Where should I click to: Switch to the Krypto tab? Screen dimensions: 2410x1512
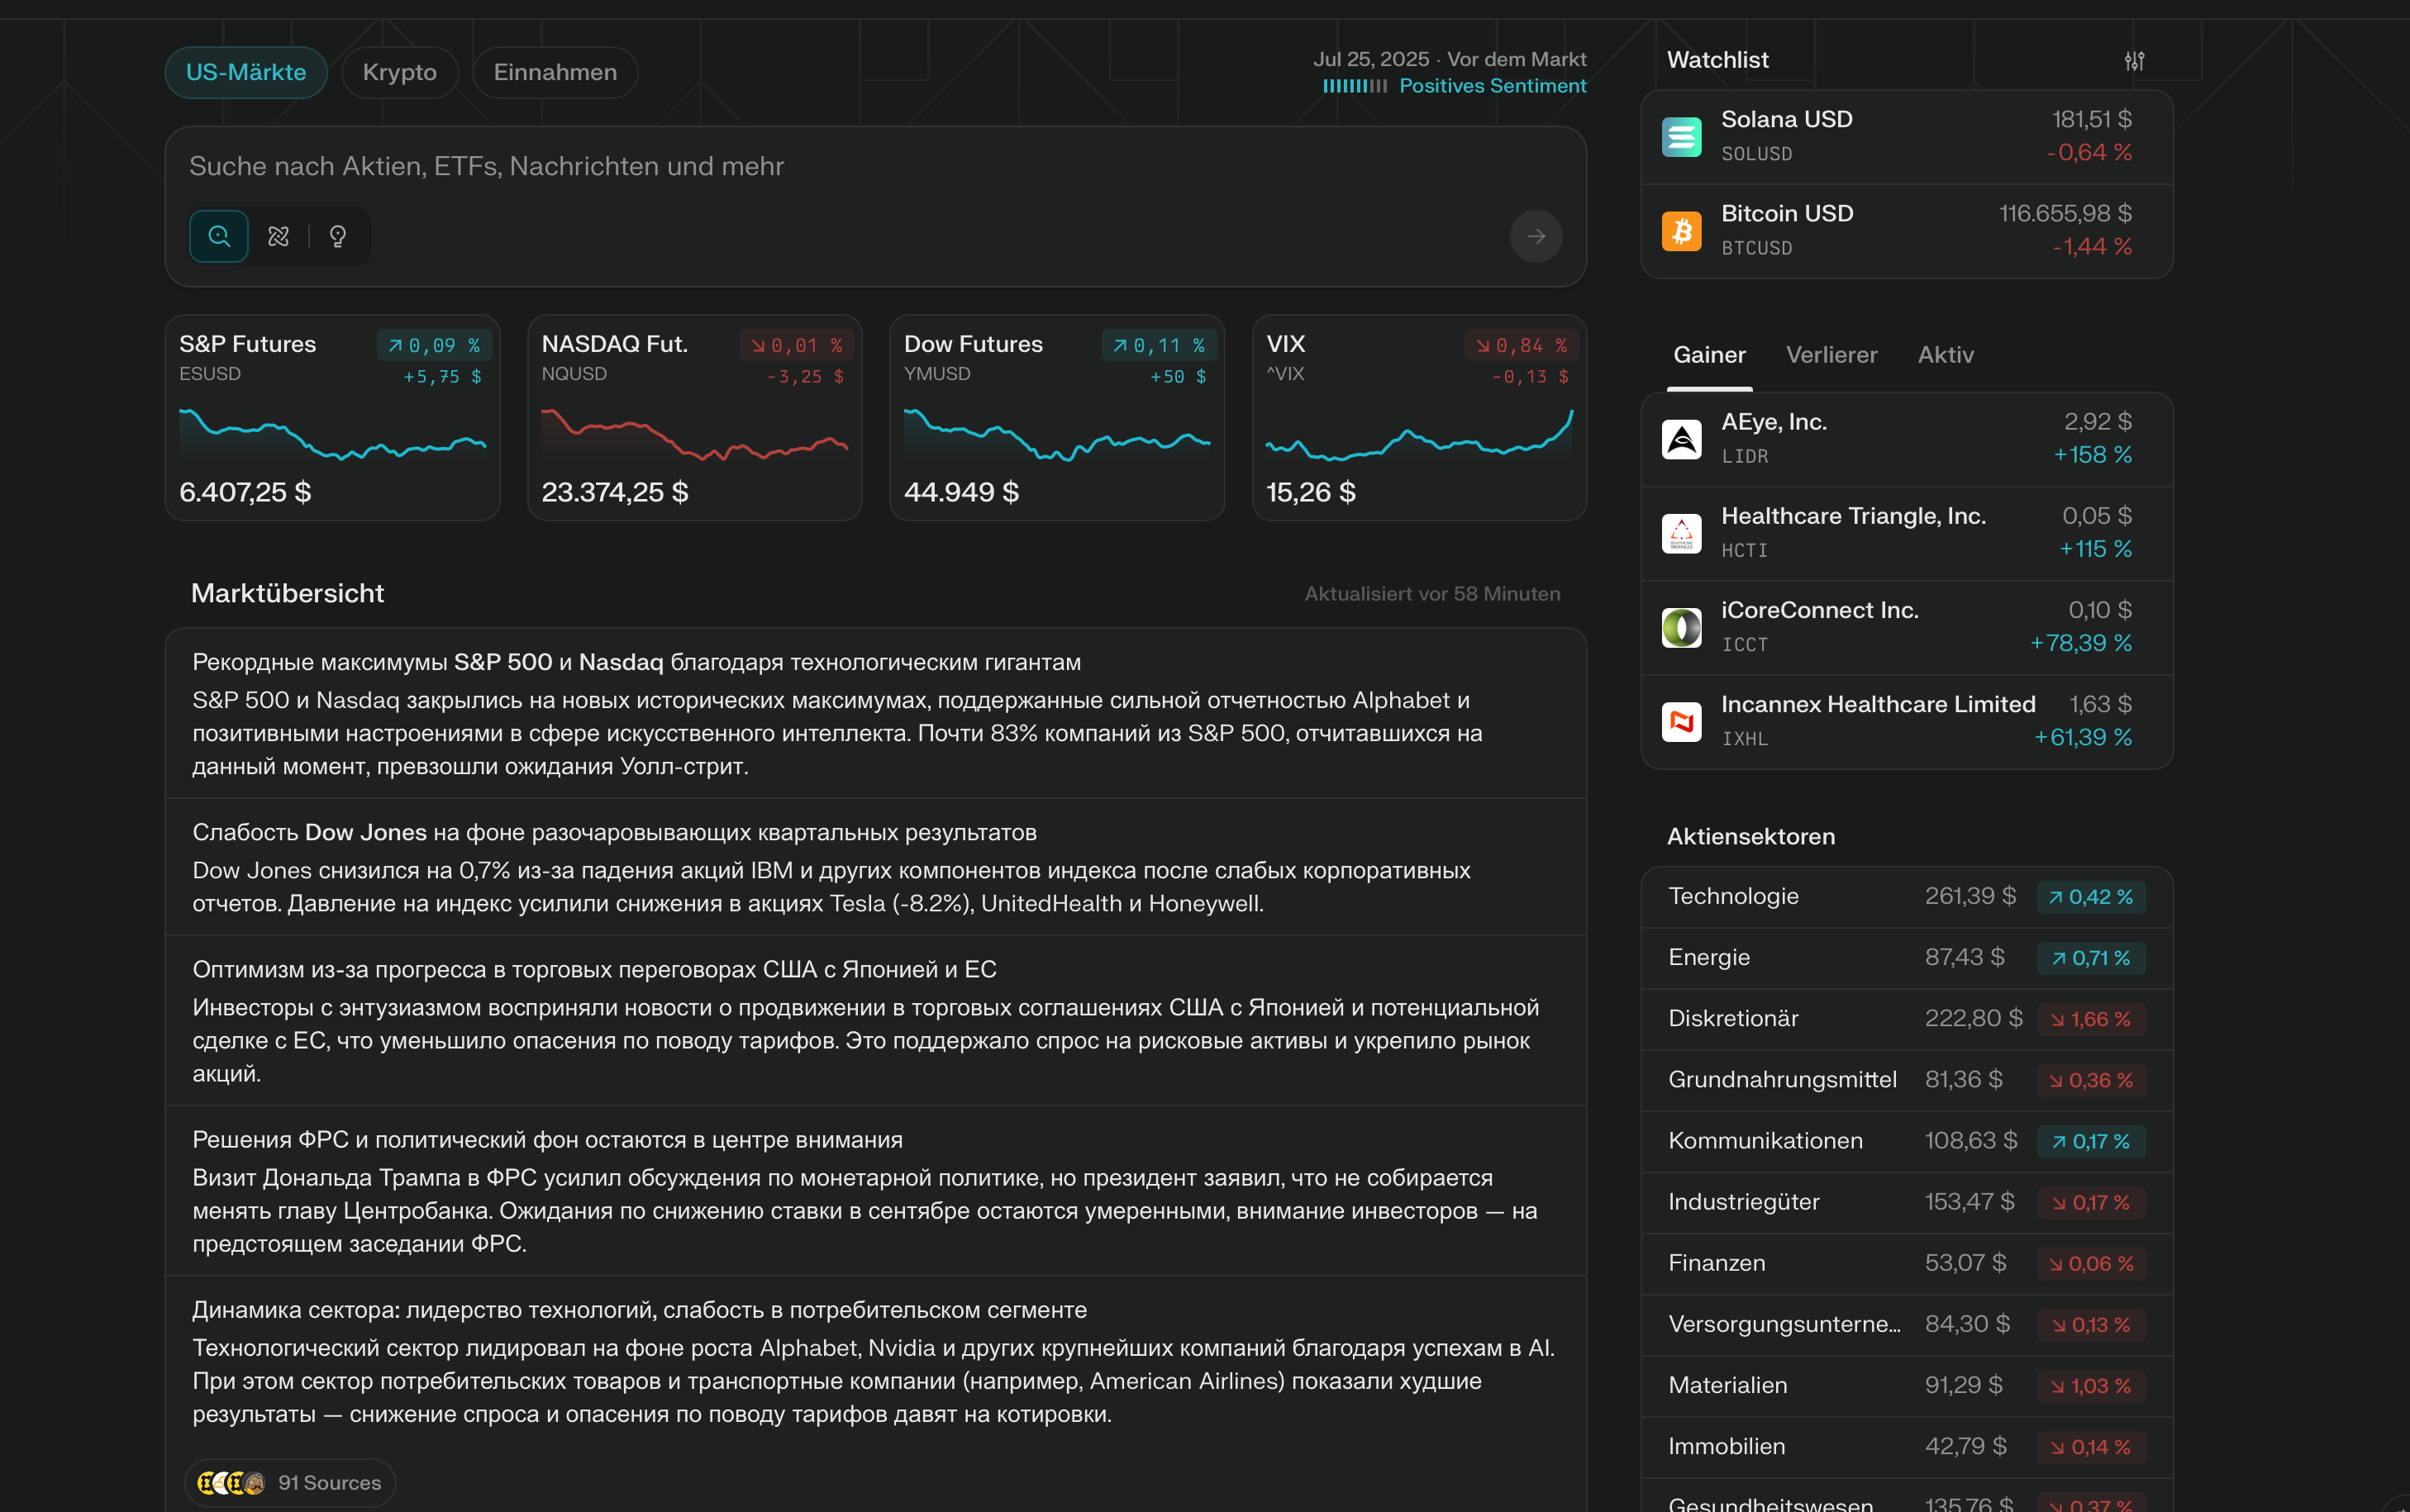tap(399, 73)
